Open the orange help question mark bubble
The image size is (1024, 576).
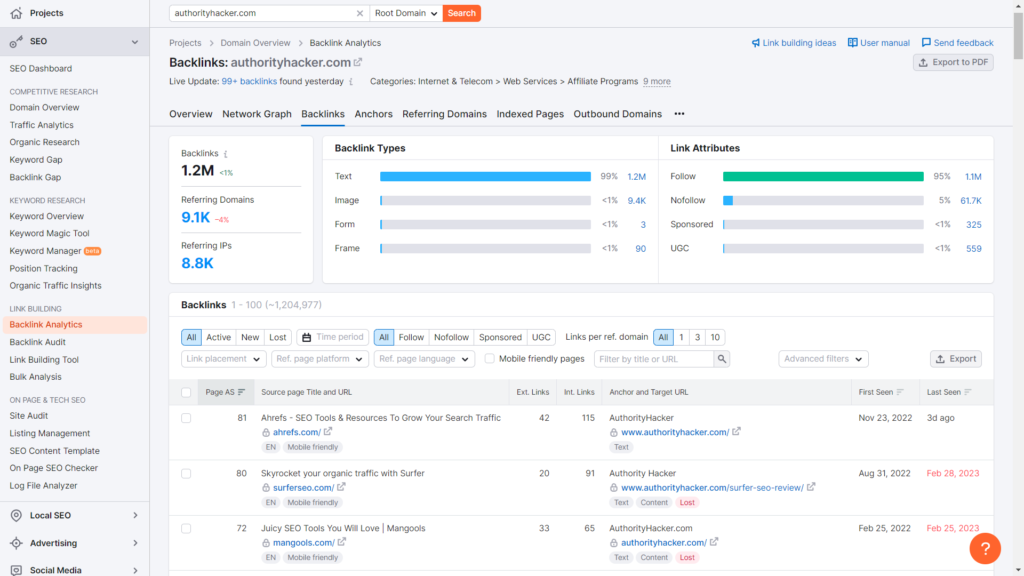985,548
